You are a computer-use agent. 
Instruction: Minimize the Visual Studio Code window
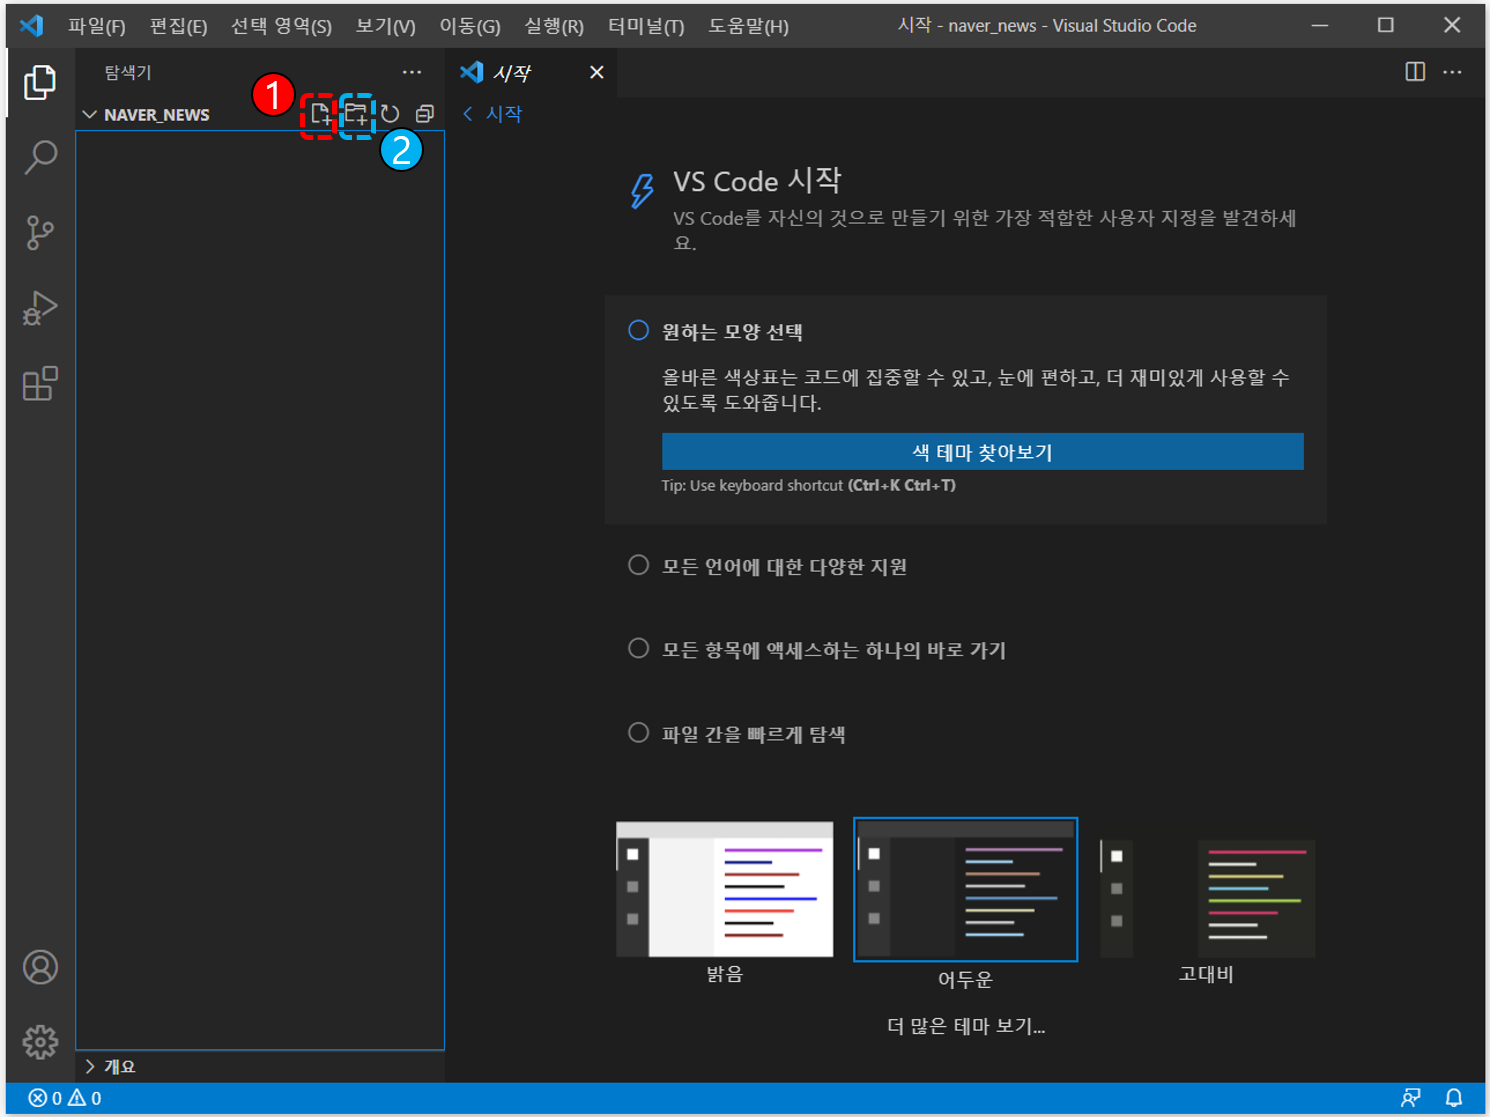click(1320, 25)
